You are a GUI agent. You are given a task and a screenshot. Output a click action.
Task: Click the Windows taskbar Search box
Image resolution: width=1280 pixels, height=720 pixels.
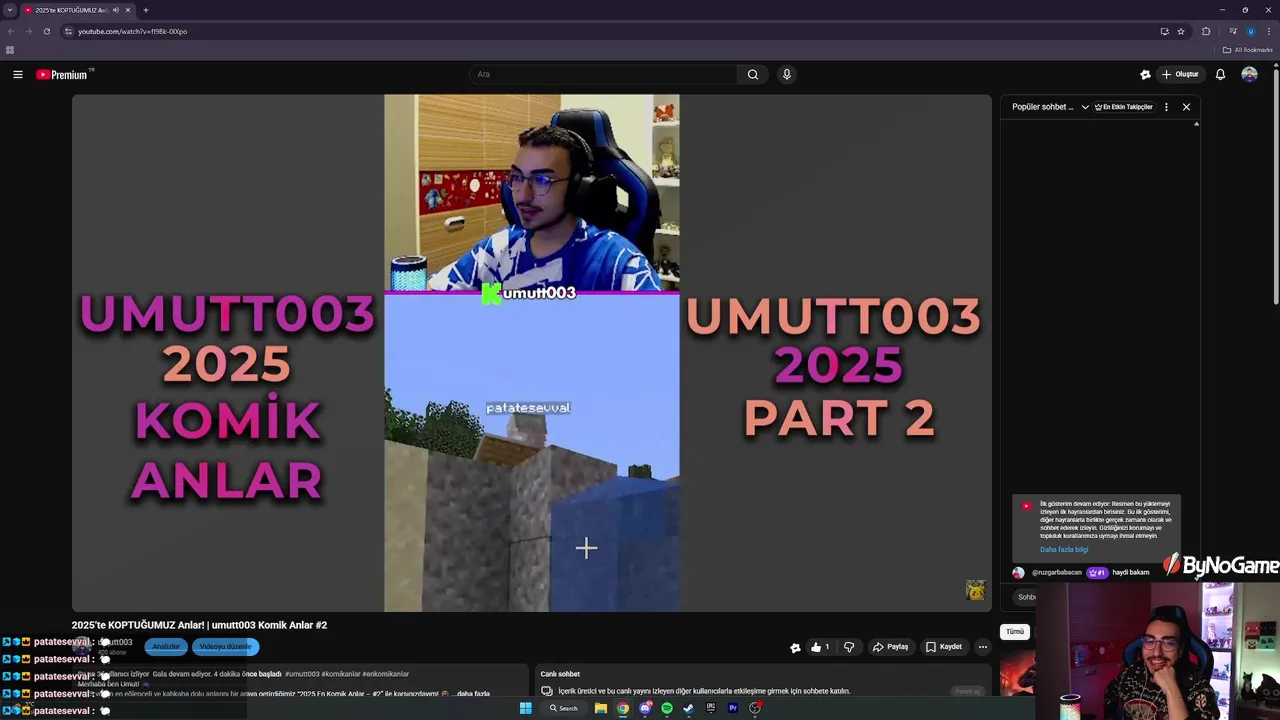pos(563,708)
